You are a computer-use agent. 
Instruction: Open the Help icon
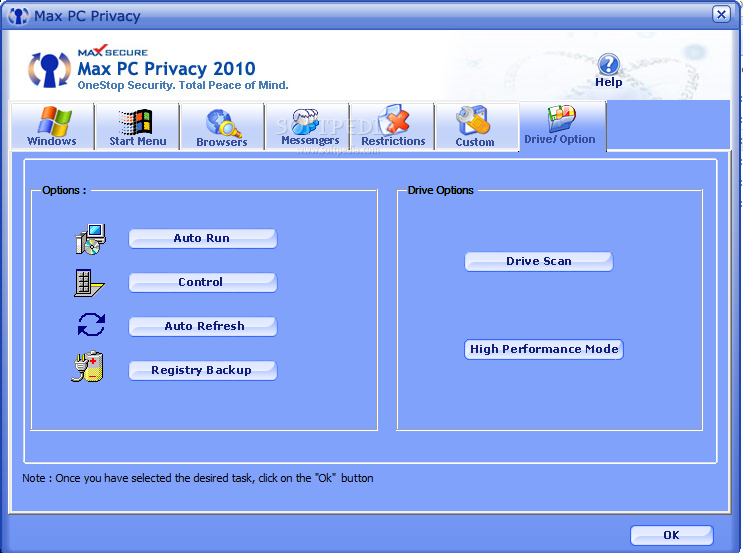coord(608,64)
